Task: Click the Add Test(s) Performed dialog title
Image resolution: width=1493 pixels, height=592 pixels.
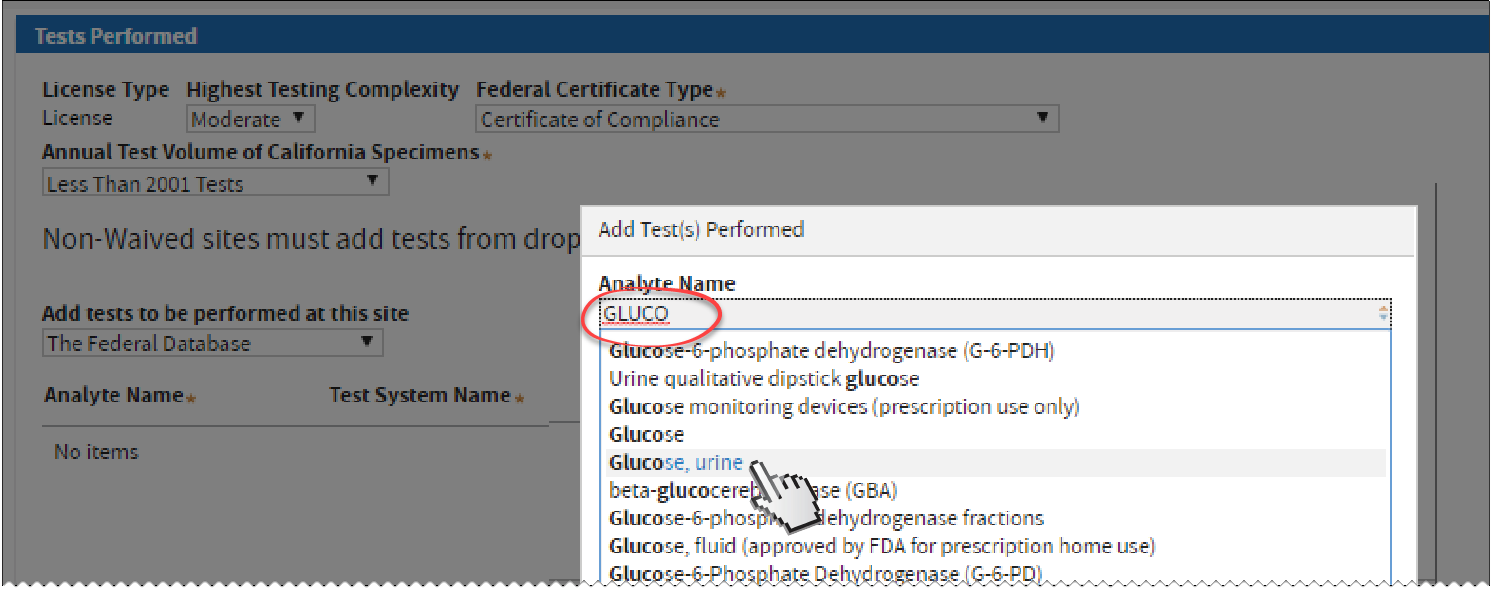Action: [x=701, y=229]
